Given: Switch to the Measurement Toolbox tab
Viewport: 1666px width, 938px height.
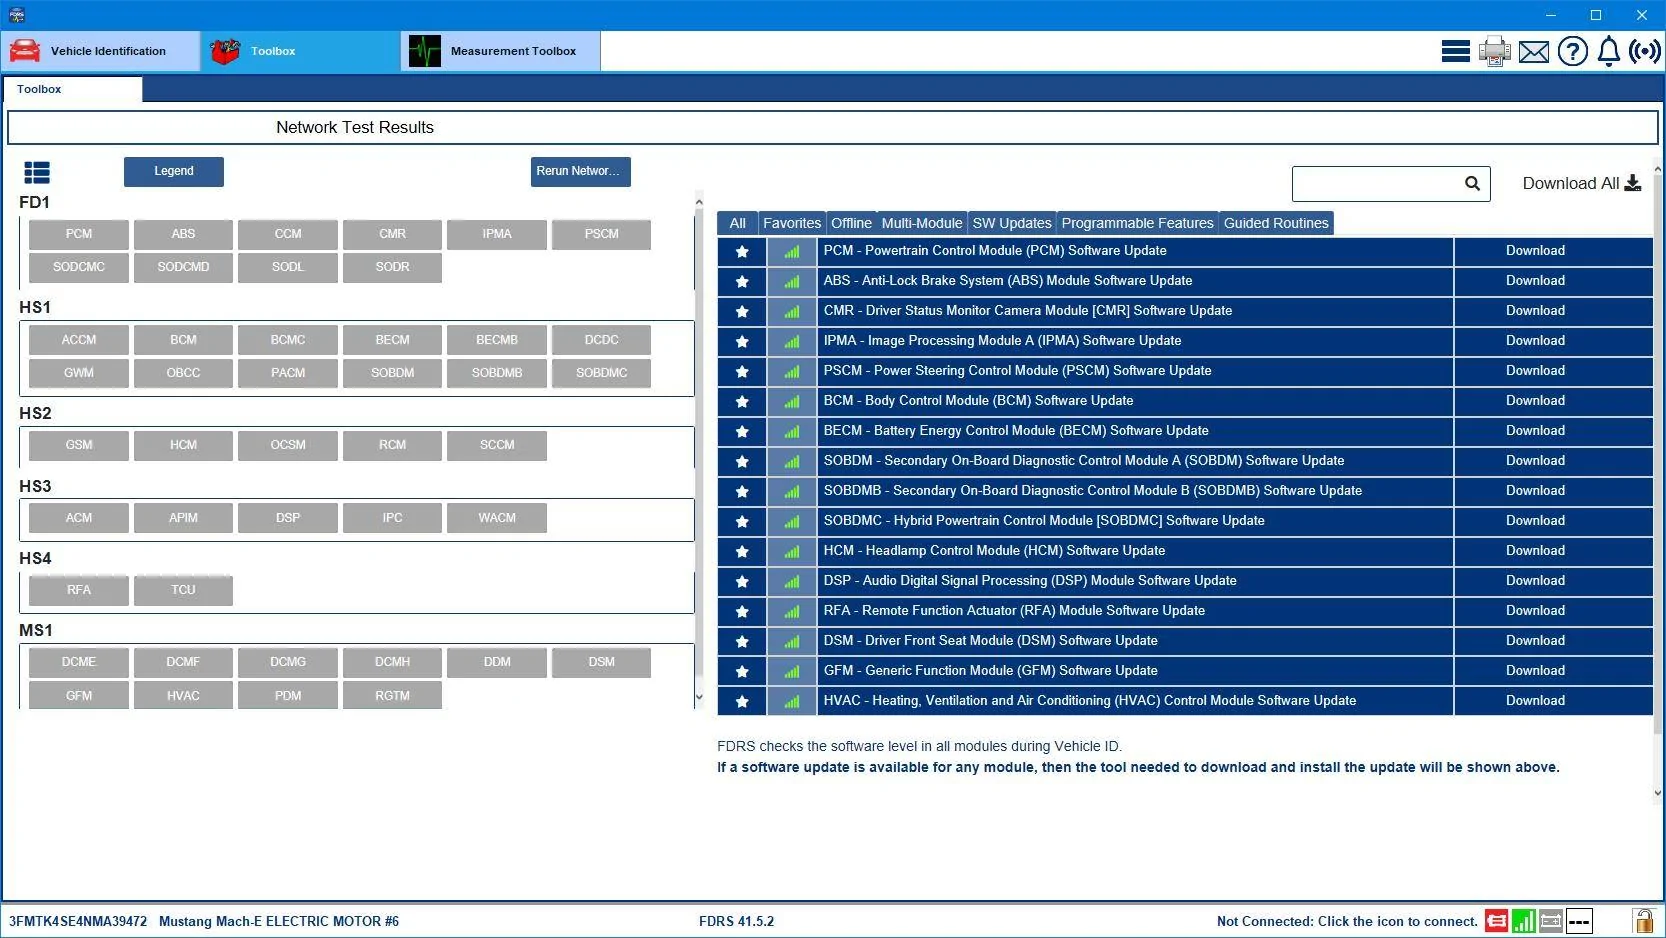Looking at the screenshot, I should click(x=500, y=51).
